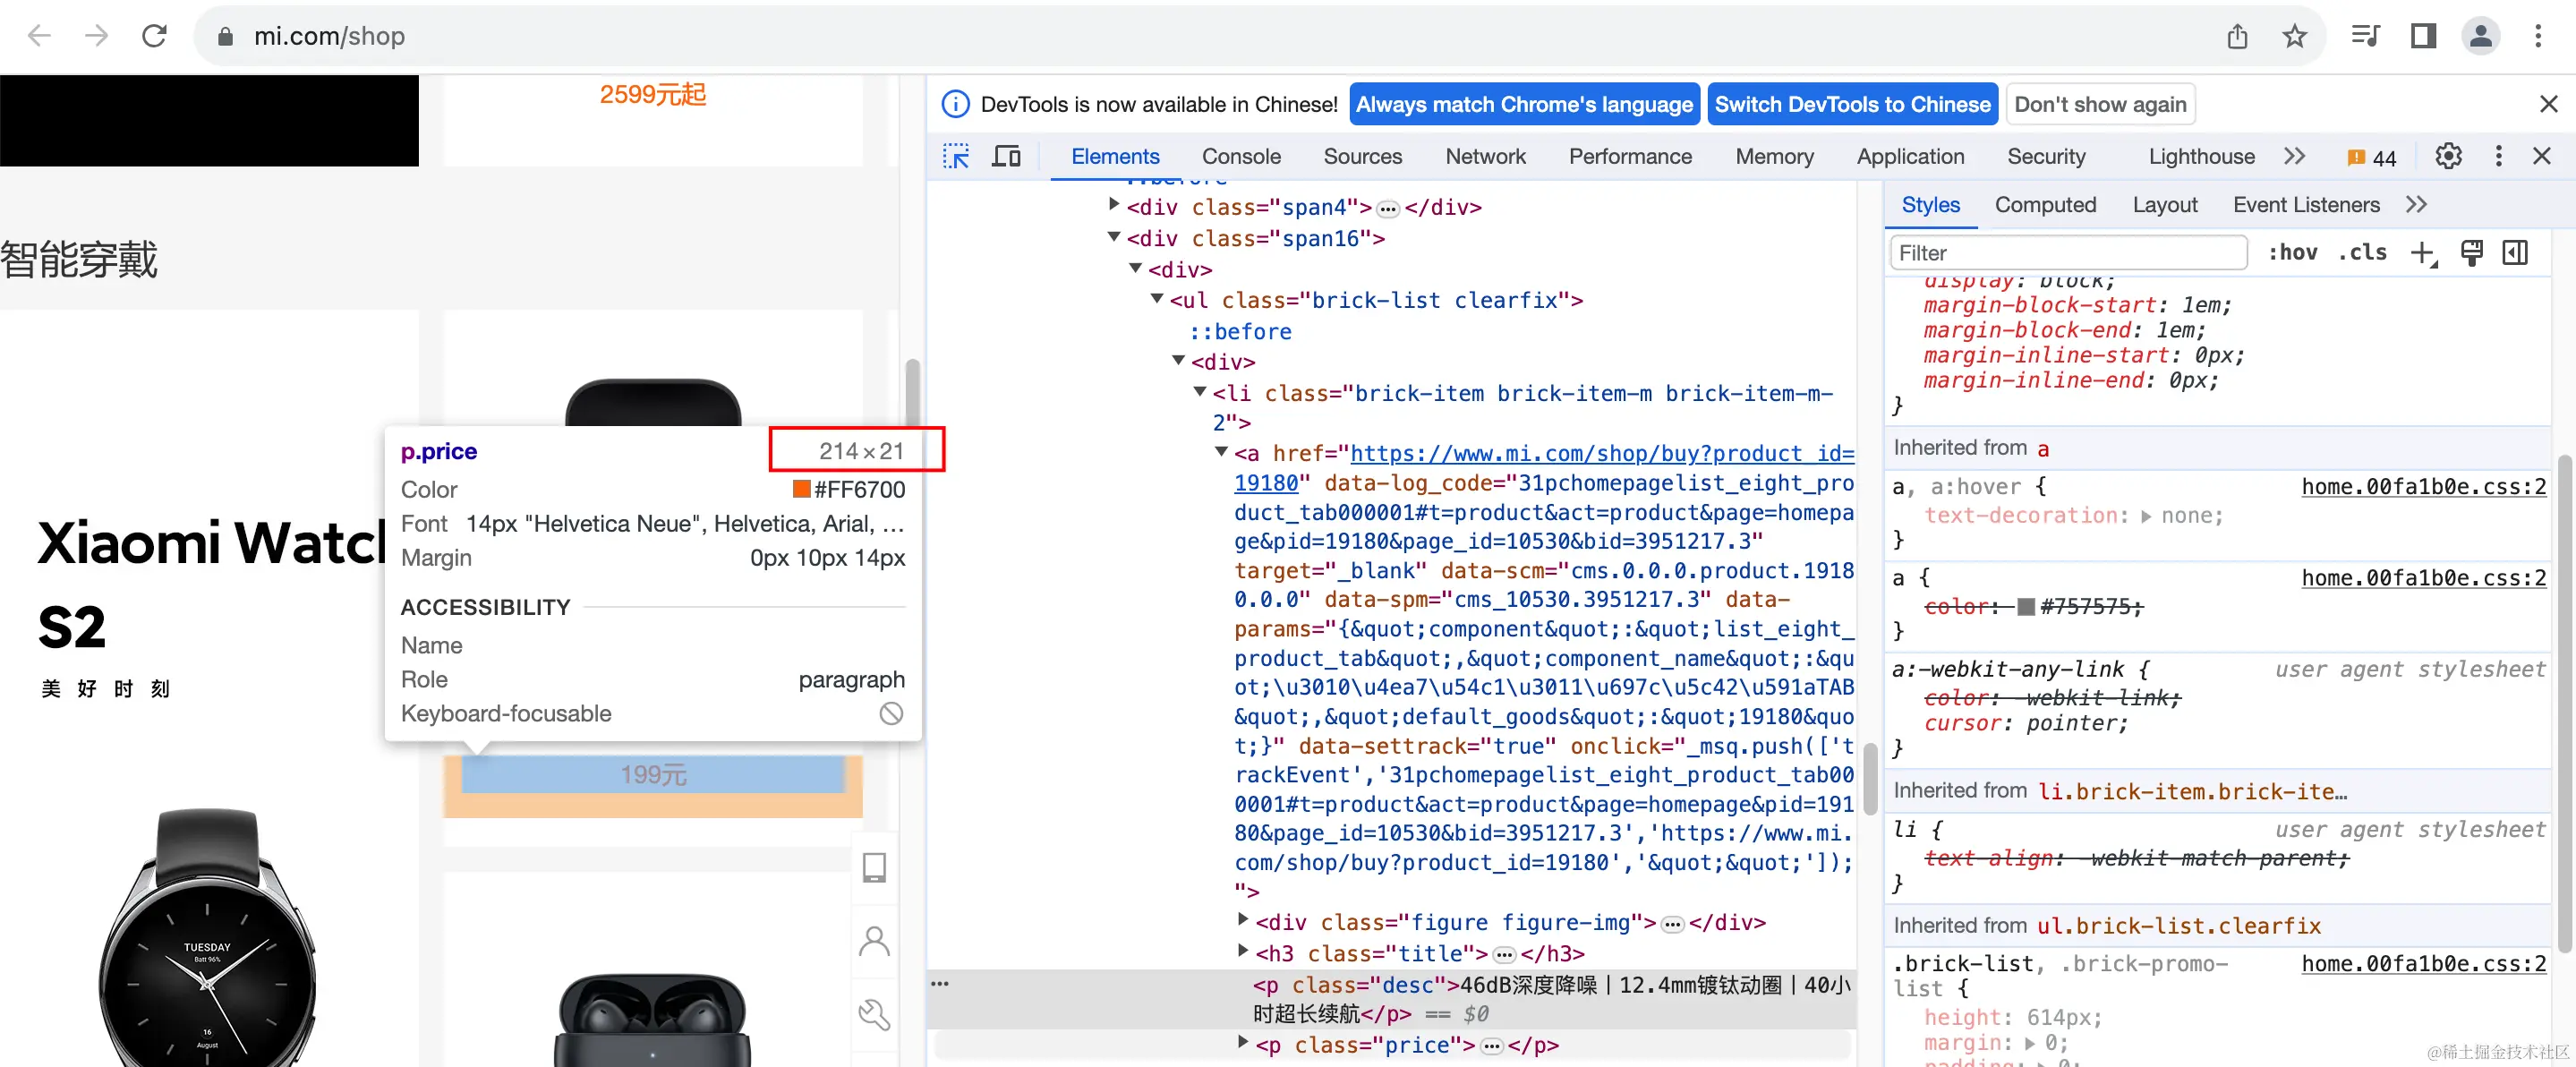Switch to the Console tab
Screen dimensions: 2576x1067
click(1240, 156)
